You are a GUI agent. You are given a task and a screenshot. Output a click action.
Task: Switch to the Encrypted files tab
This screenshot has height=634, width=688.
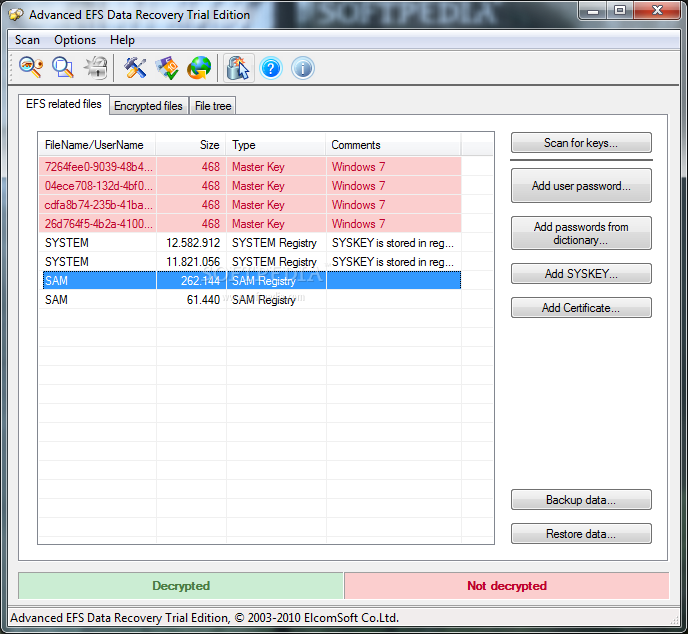pyautogui.click(x=148, y=106)
